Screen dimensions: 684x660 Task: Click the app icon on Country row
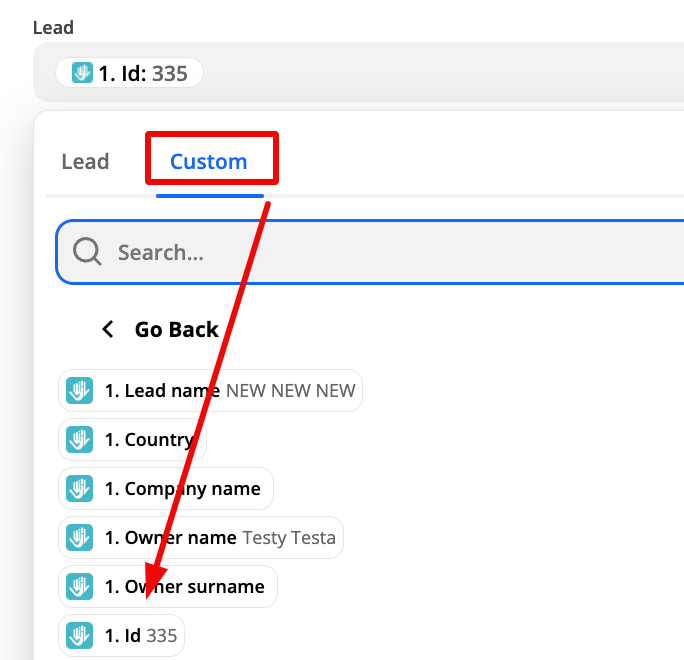click(79, 439)
